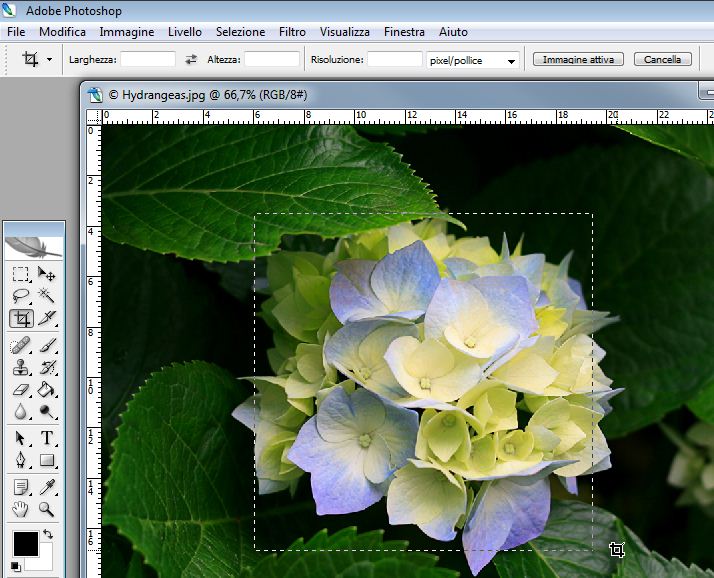714x578 pixels.
Task: Open the Finestra menu
Action: click(404, 32)
